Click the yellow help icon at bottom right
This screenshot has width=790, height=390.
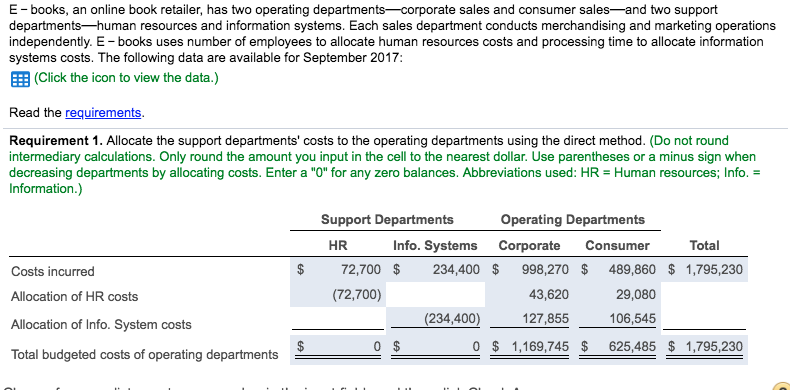click(782, 385)
